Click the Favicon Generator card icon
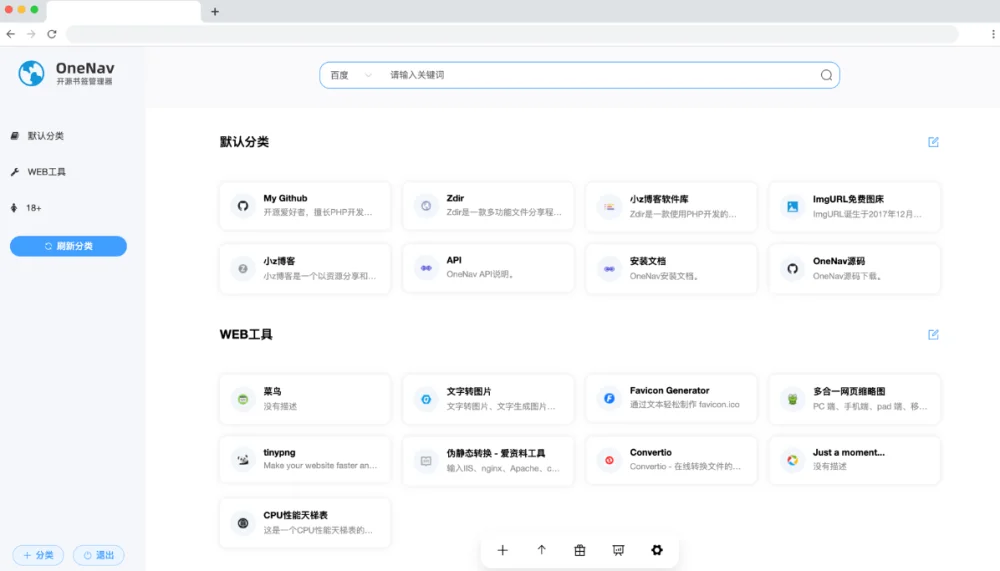 [x=609, y=398]
